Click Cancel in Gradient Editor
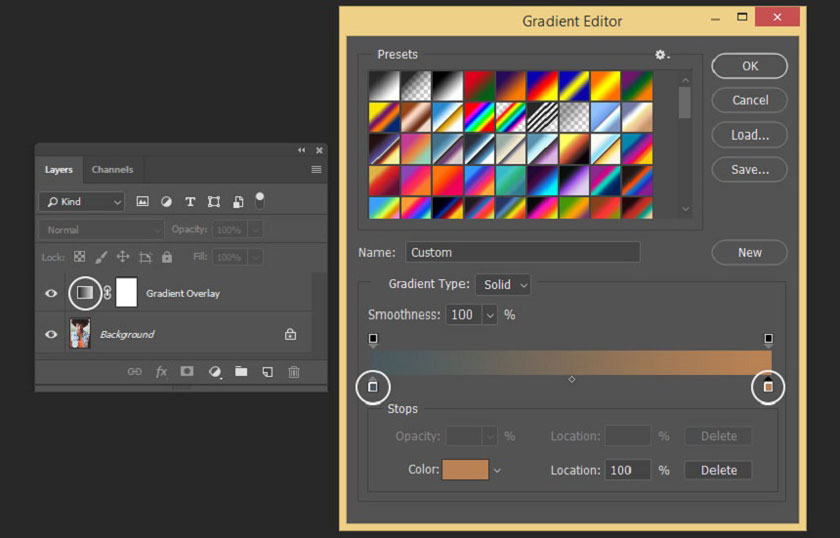The height and width of the screenshot is (538, 840). tap(749, 100)
